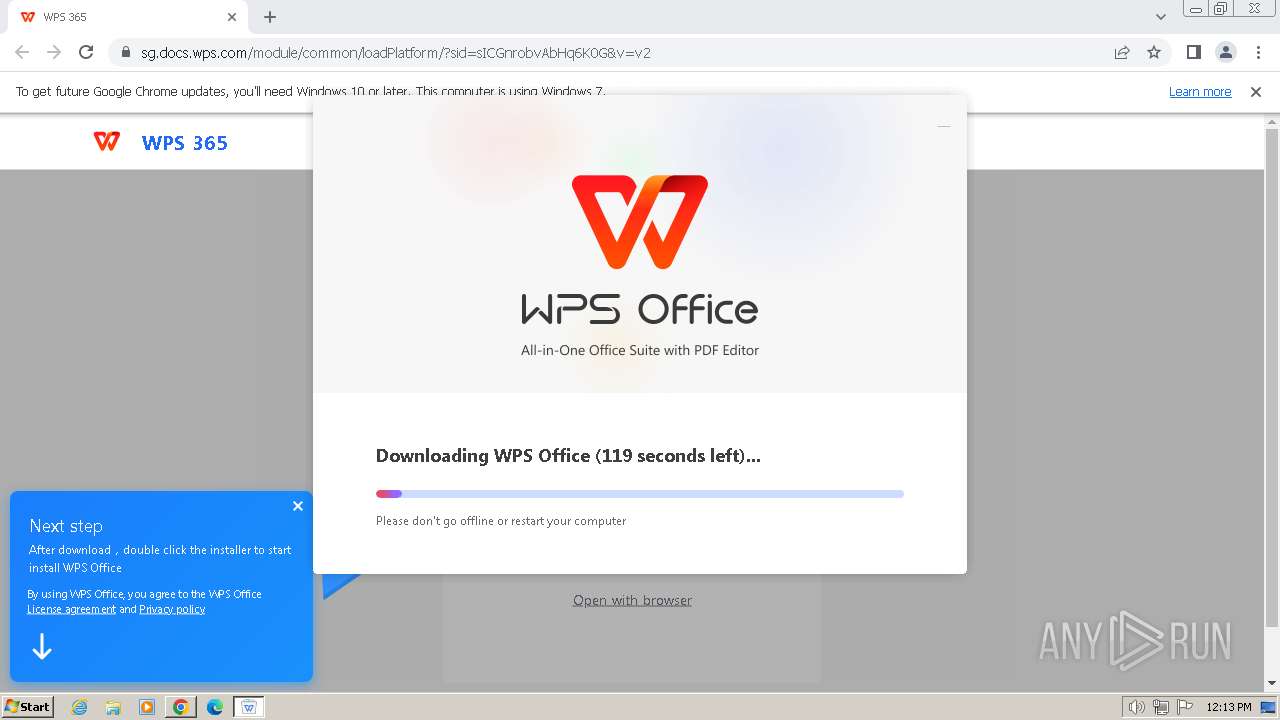
Task: Select the Downloading WPS Office status text
Action: (568, 456)
